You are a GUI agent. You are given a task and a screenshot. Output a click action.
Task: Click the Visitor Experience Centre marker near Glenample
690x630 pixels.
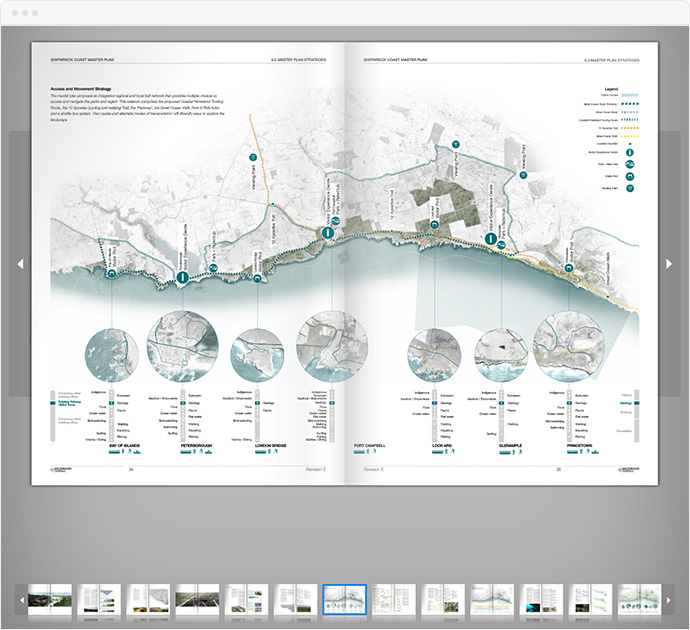tap(491, 239)
